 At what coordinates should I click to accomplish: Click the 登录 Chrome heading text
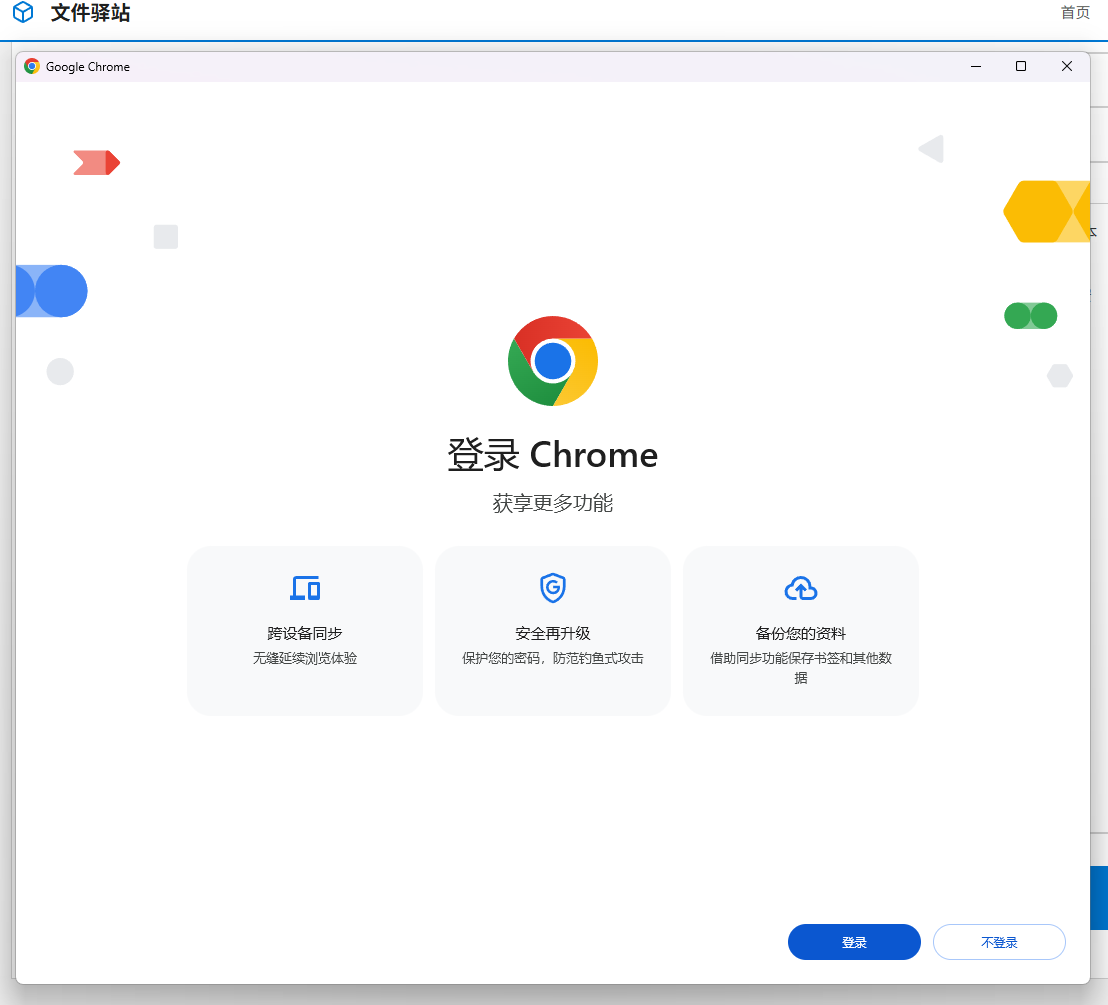point(553,455)
